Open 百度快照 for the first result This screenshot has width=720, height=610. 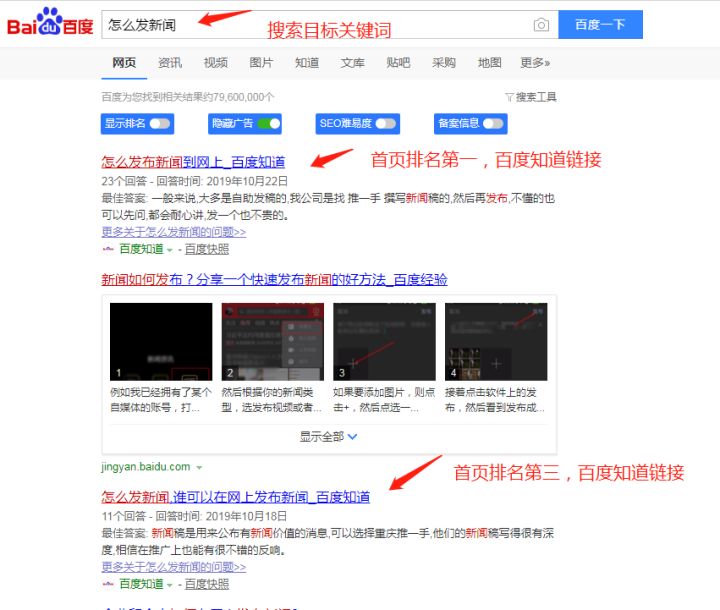coord(207,249)
